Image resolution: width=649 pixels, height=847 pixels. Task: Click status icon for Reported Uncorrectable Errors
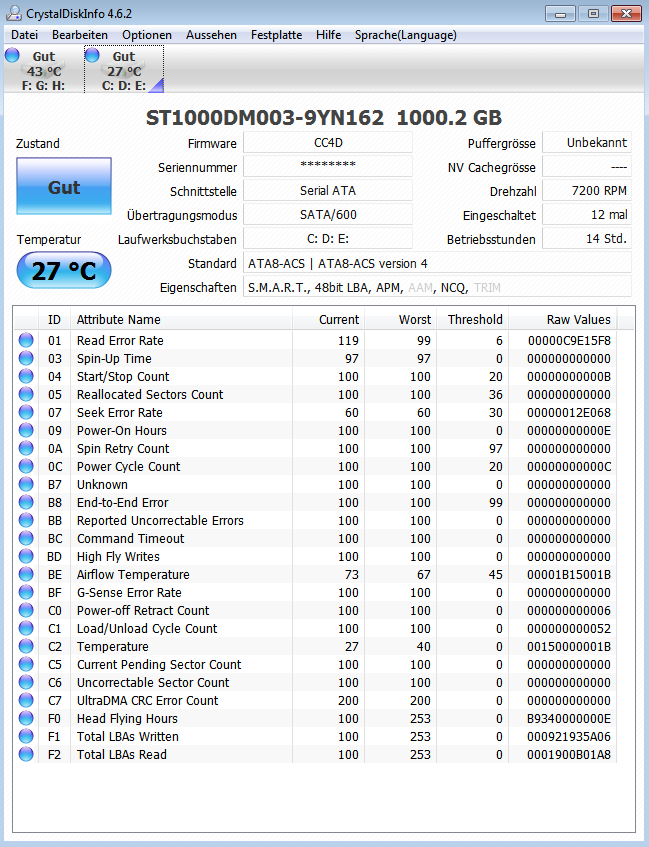26,520
